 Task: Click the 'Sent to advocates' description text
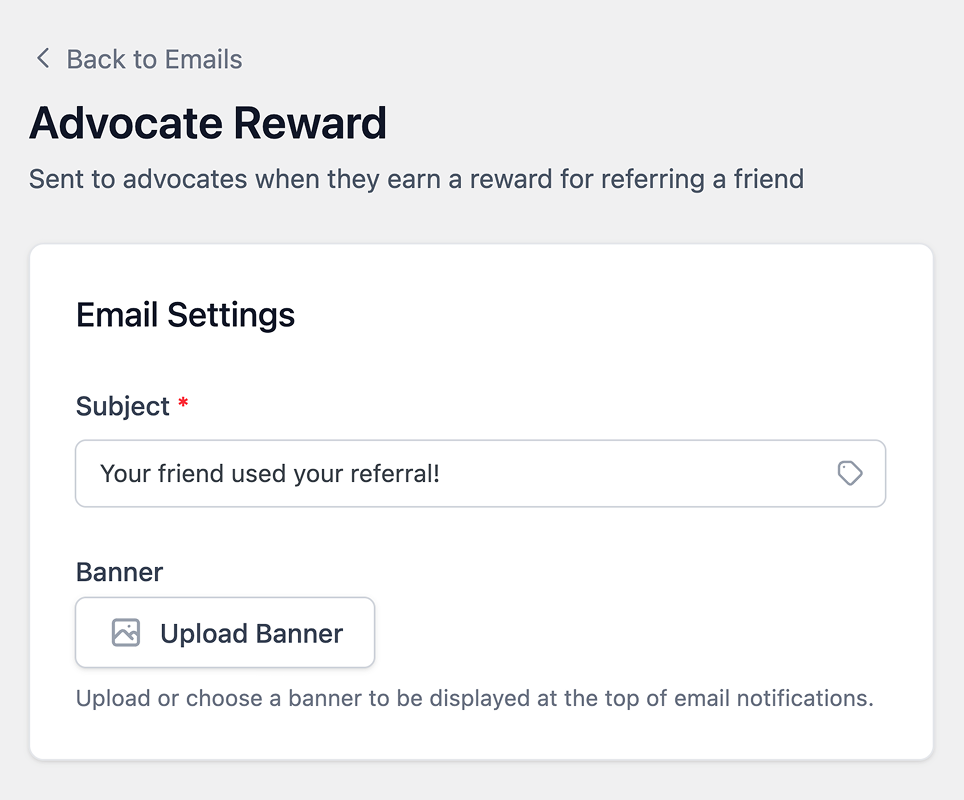coord(416,179)
